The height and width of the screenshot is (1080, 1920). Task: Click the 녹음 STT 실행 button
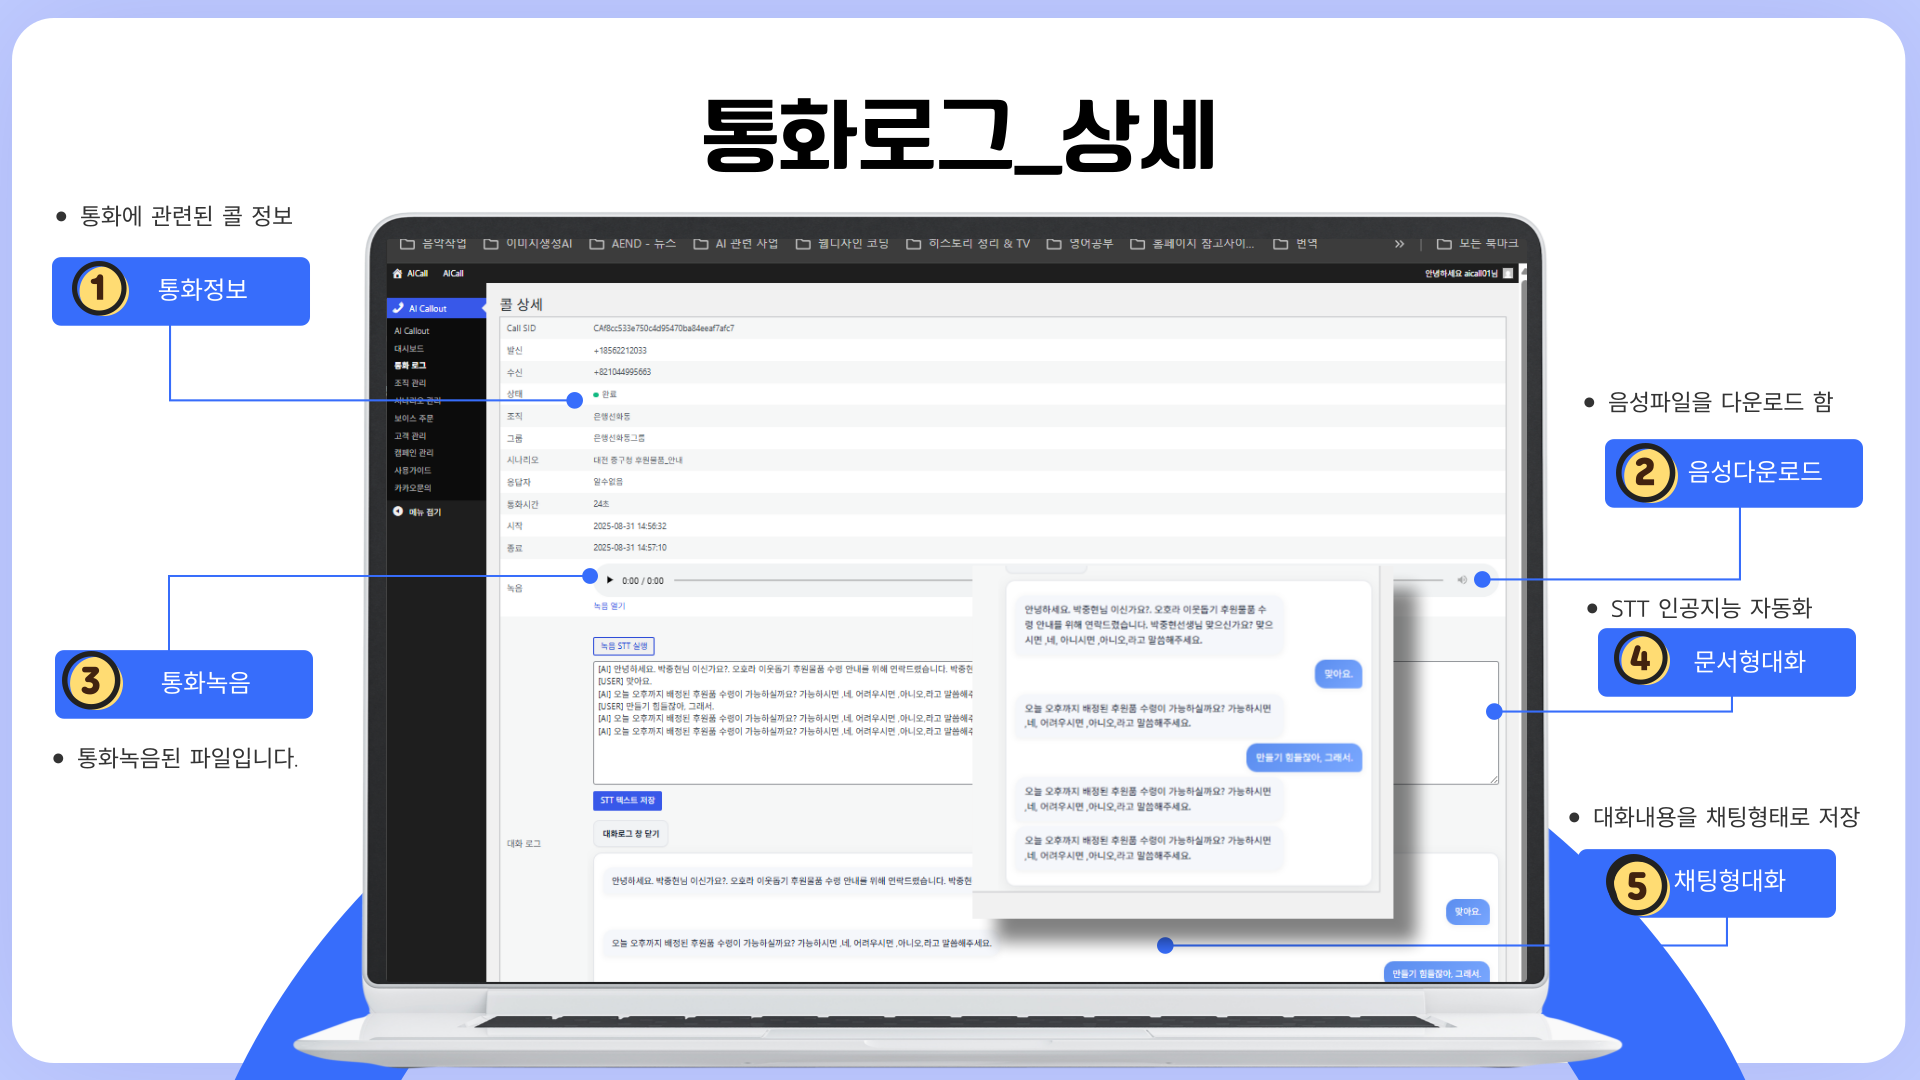624,646
